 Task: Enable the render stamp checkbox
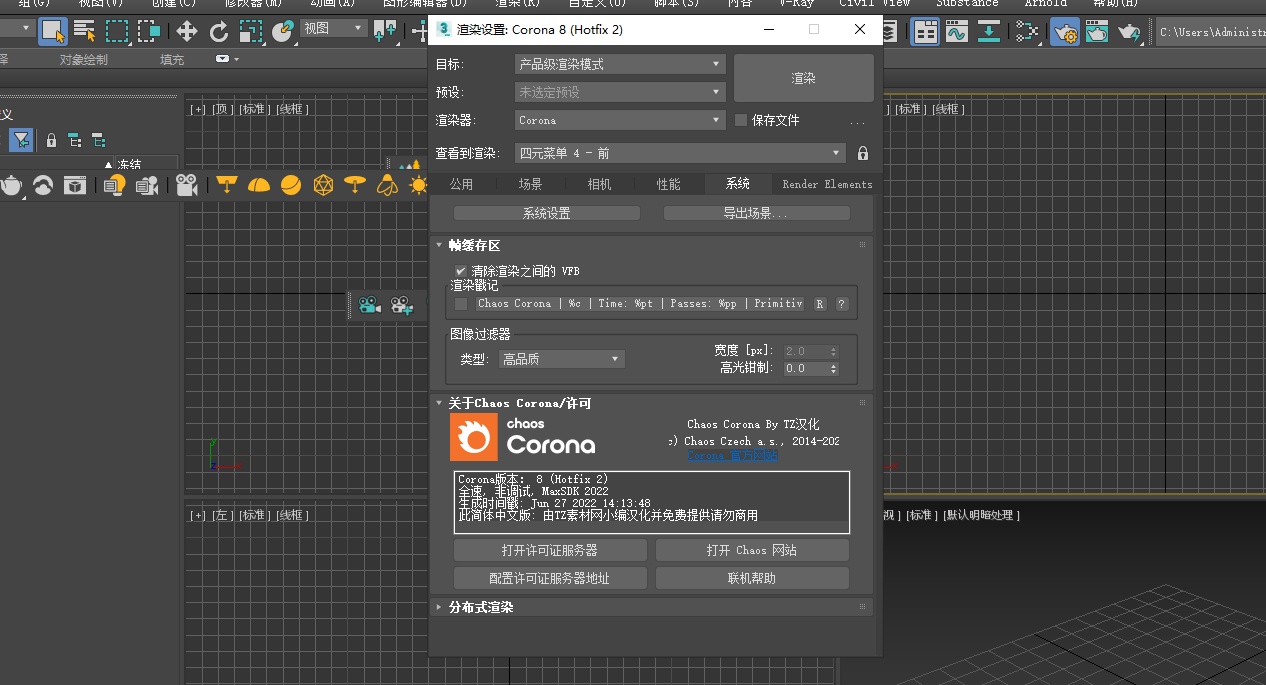[x=461, y=304]
